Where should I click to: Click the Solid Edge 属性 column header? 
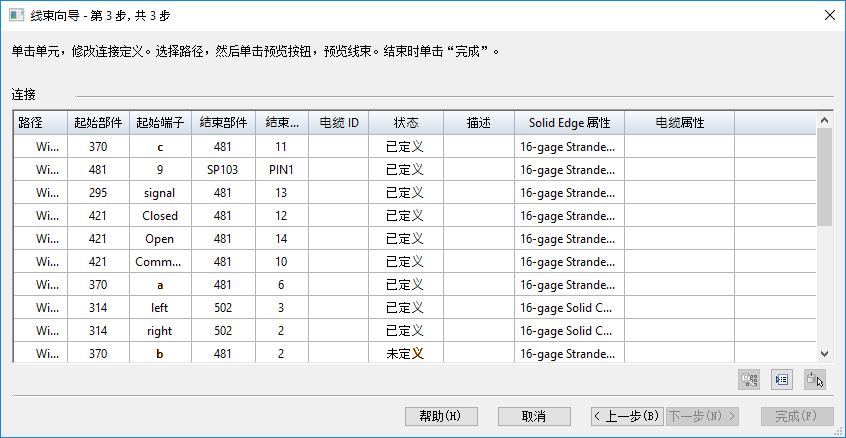[570, 123]
